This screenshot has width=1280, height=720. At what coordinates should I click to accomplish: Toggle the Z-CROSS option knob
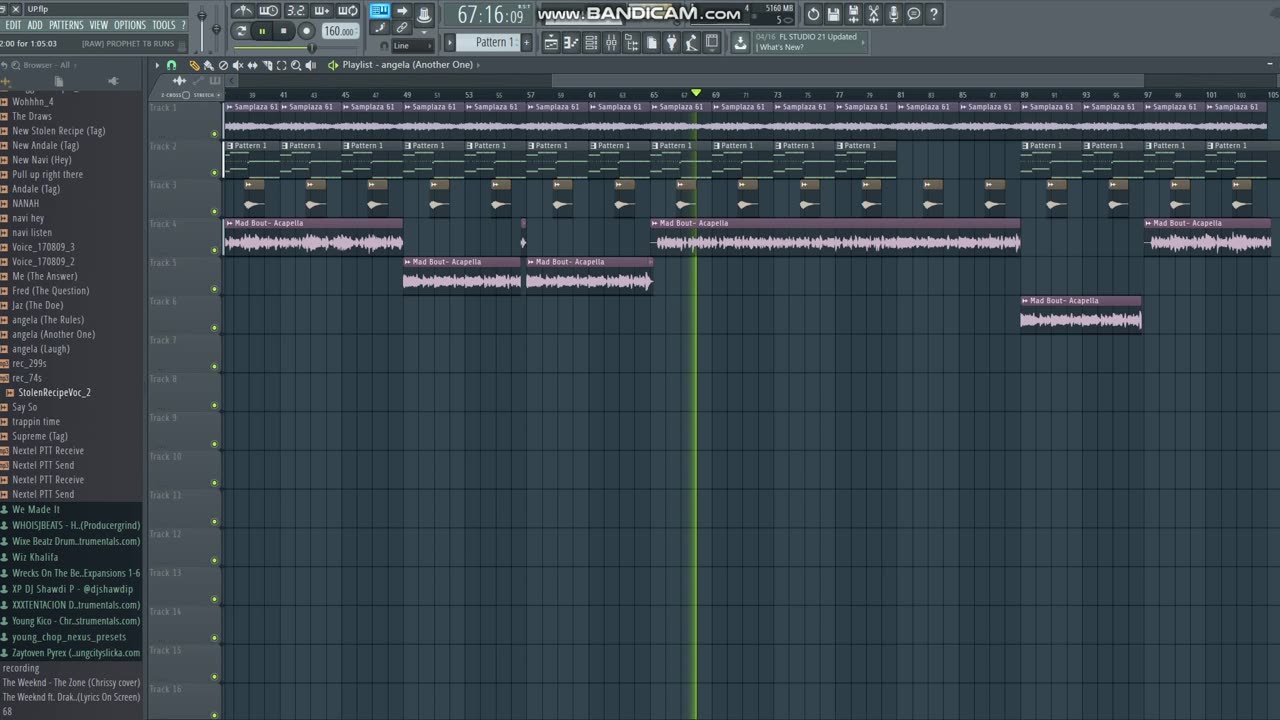tap(186, 95)
